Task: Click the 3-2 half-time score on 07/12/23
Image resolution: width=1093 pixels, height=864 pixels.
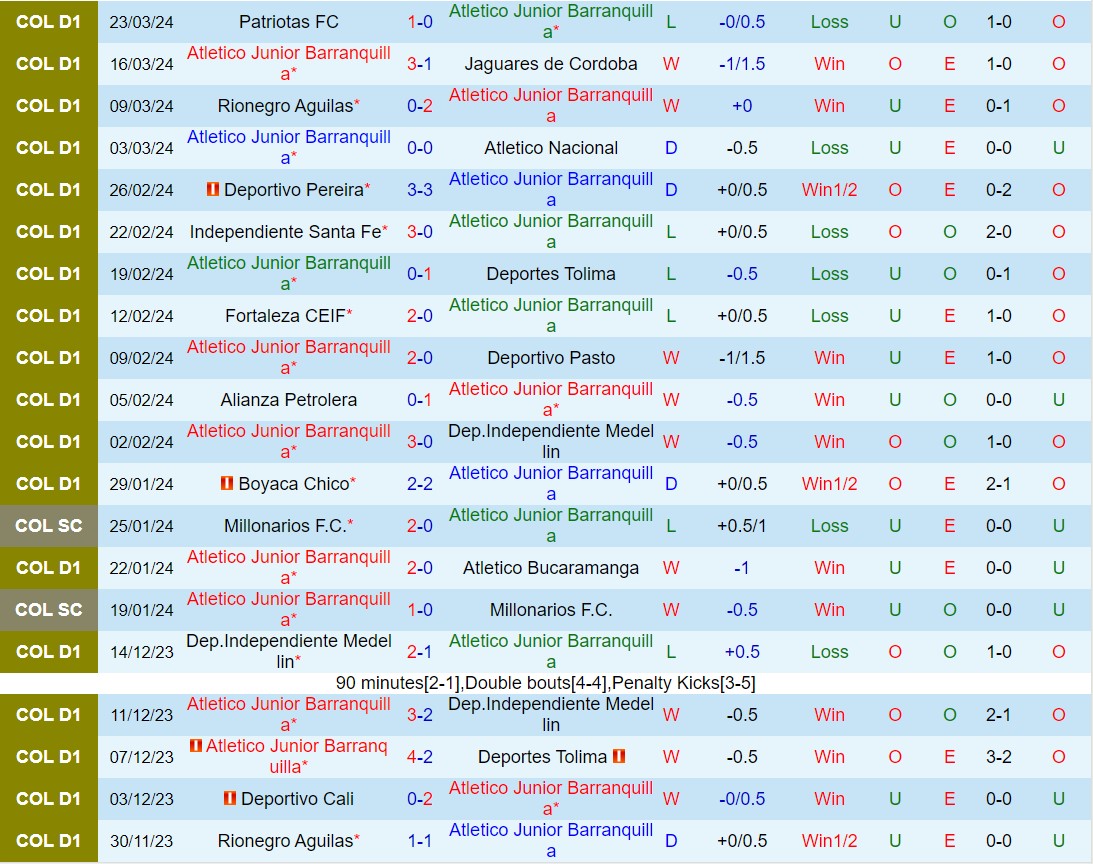Action: (999, 757)
